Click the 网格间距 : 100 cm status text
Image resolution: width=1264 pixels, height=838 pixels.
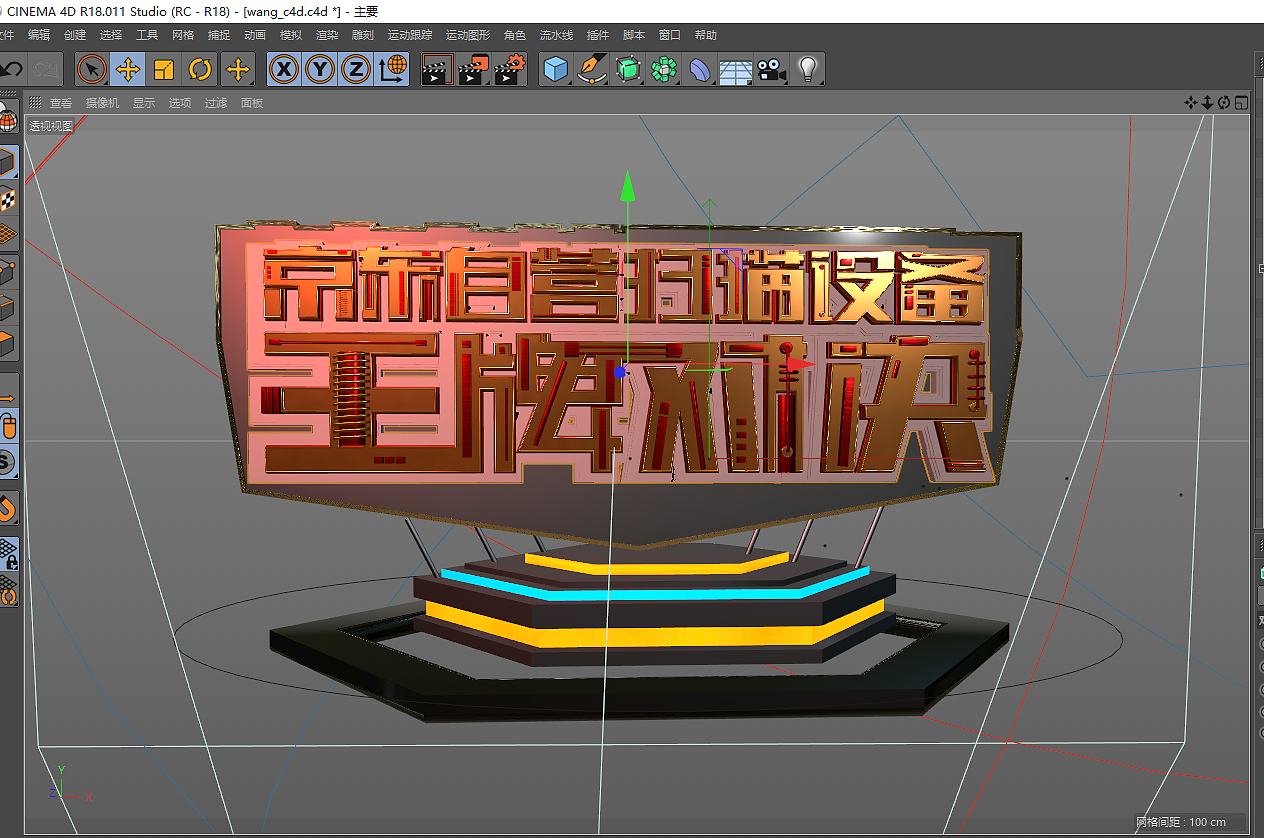pyautogui.click(x=1181, y=822)
